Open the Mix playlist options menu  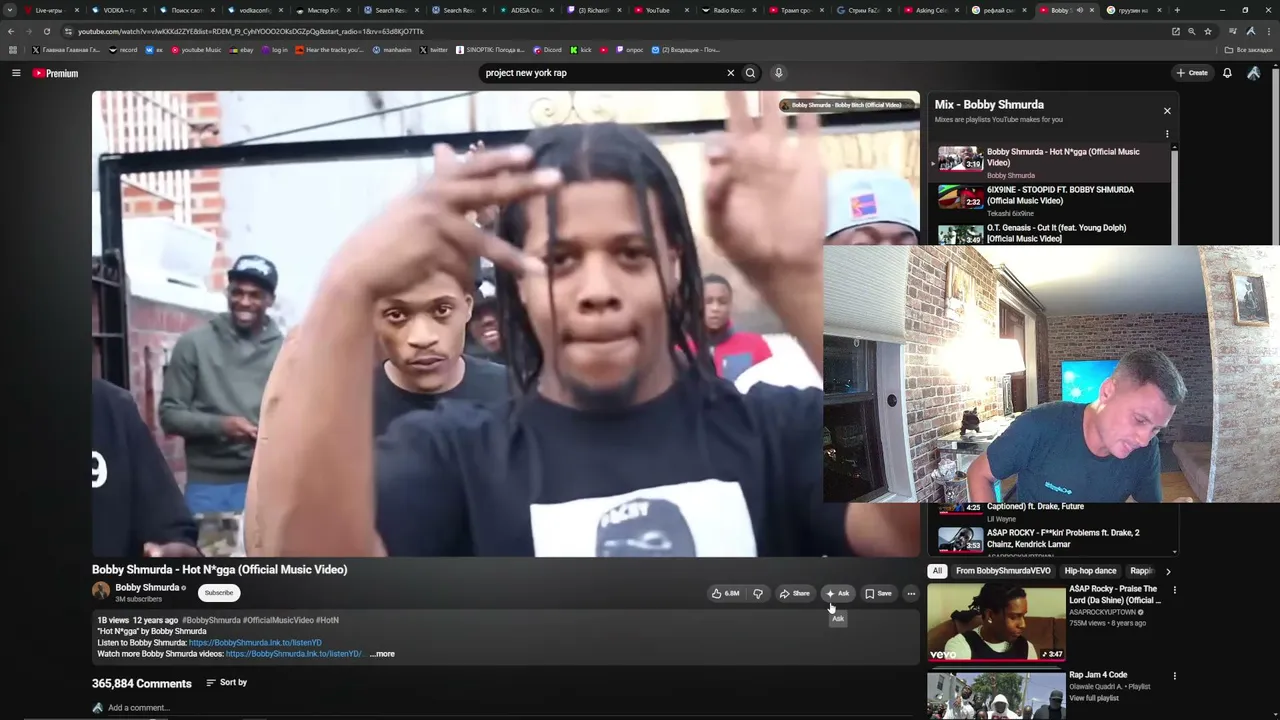pyautogui.click(x=1167, y=134)
